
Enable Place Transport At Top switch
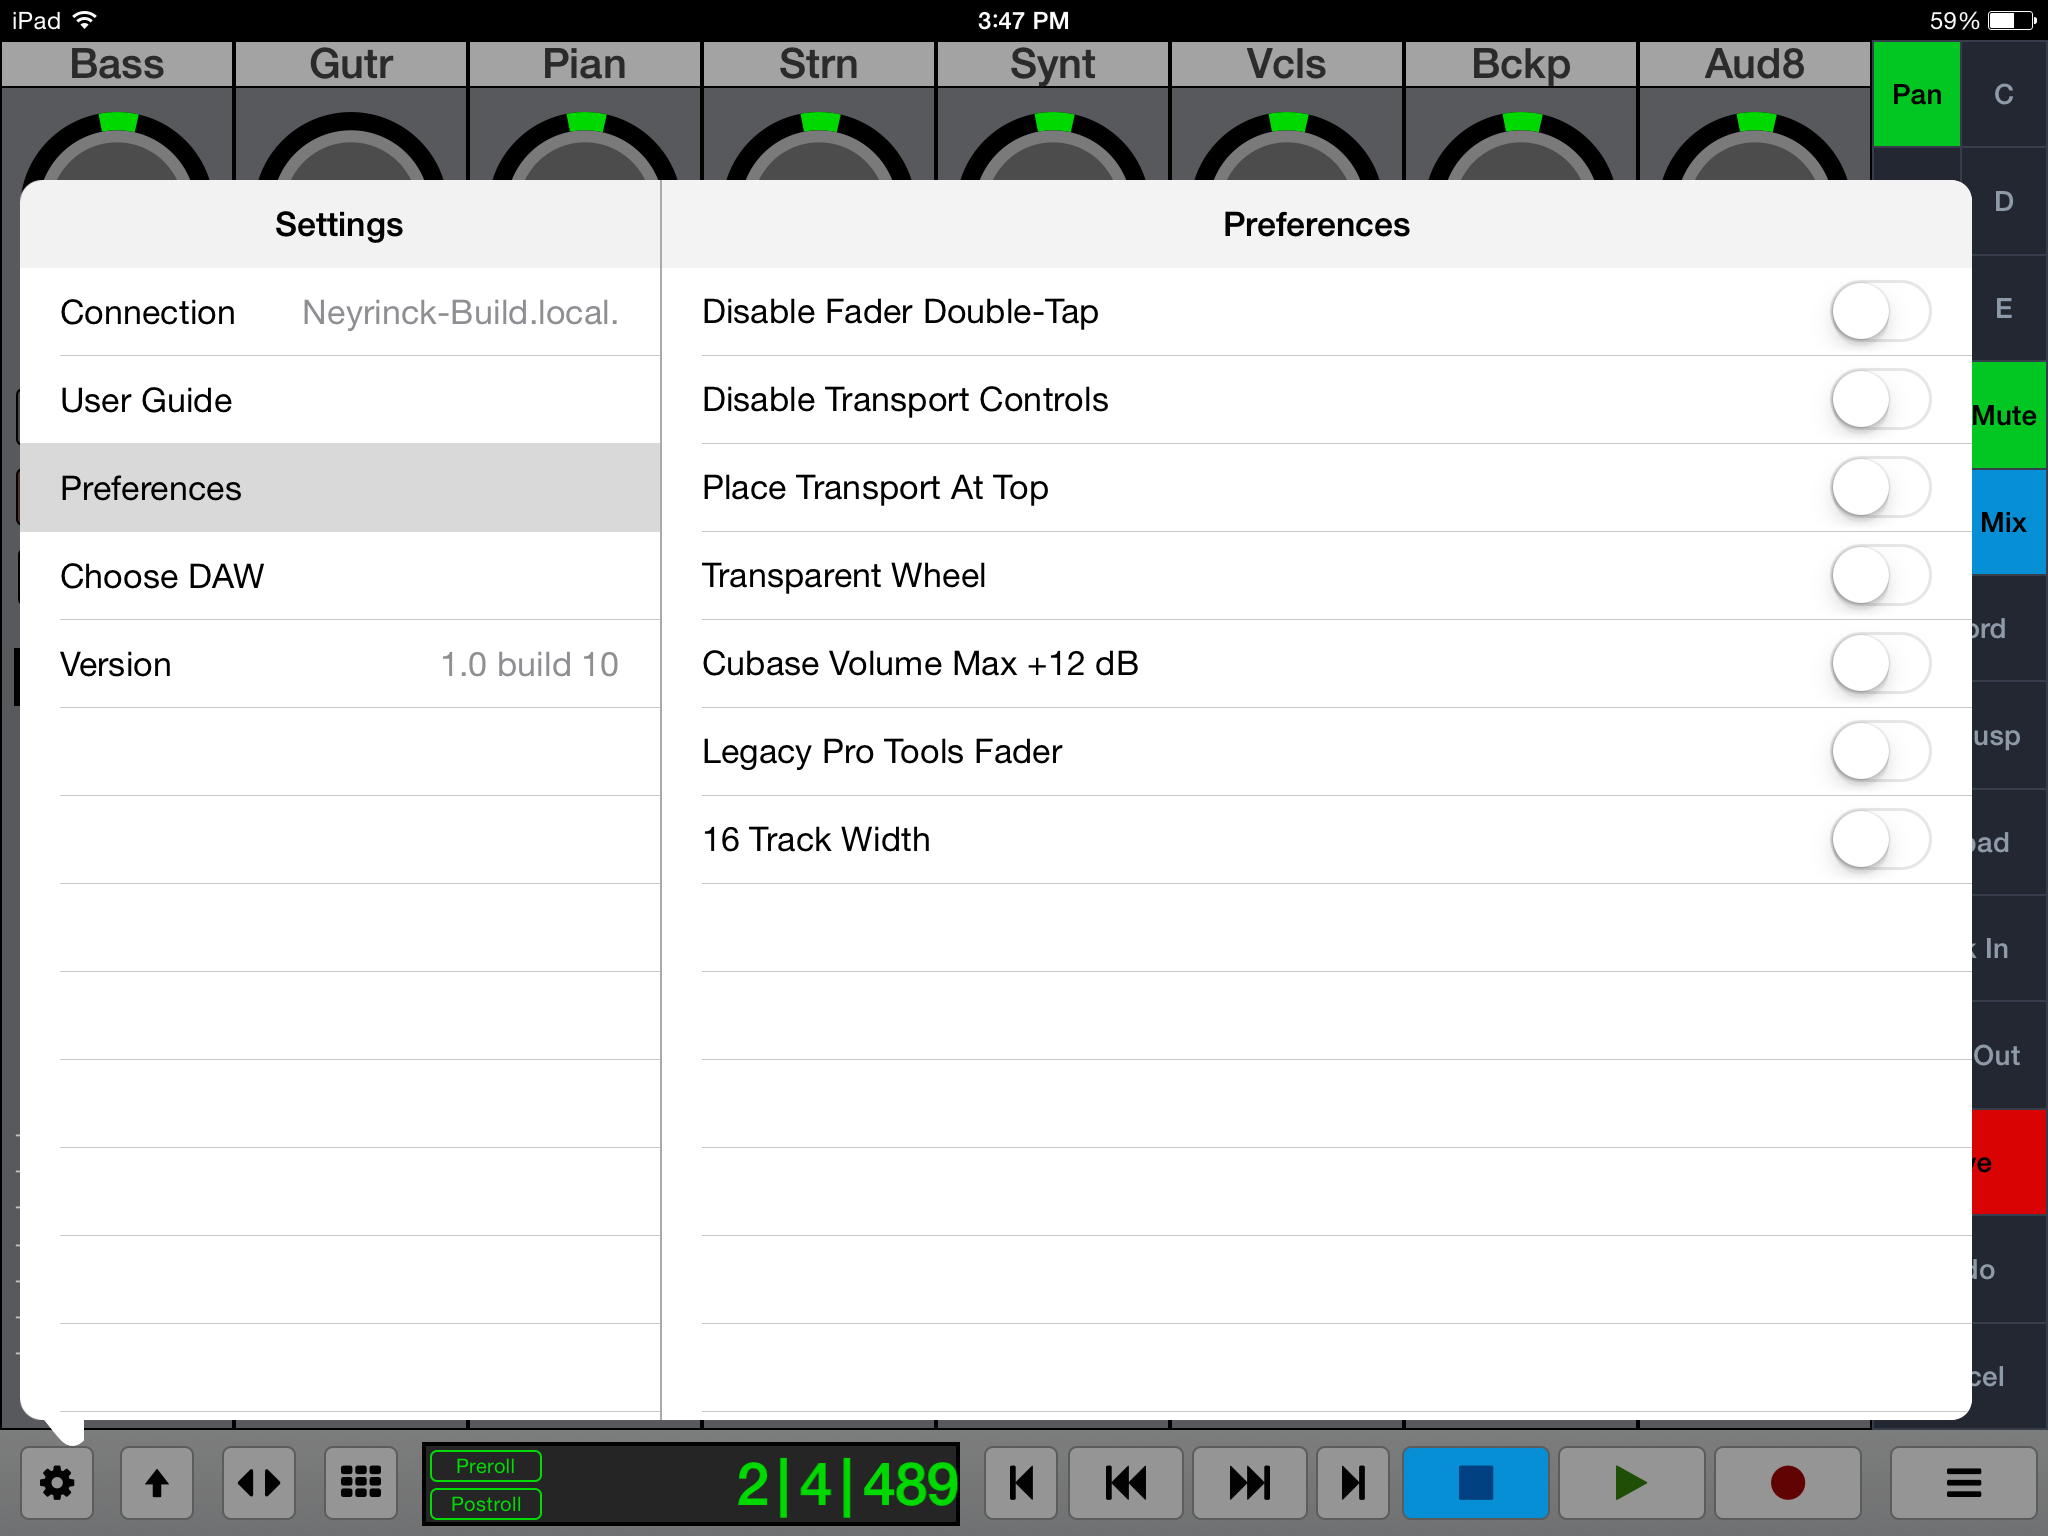coord(1879,488)
